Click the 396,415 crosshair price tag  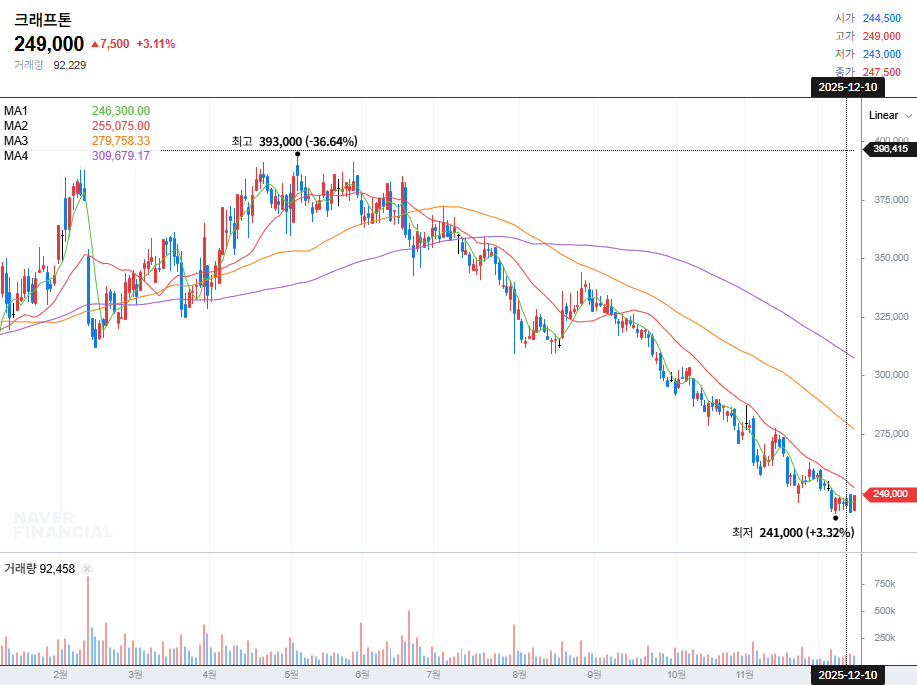(888, 149)
